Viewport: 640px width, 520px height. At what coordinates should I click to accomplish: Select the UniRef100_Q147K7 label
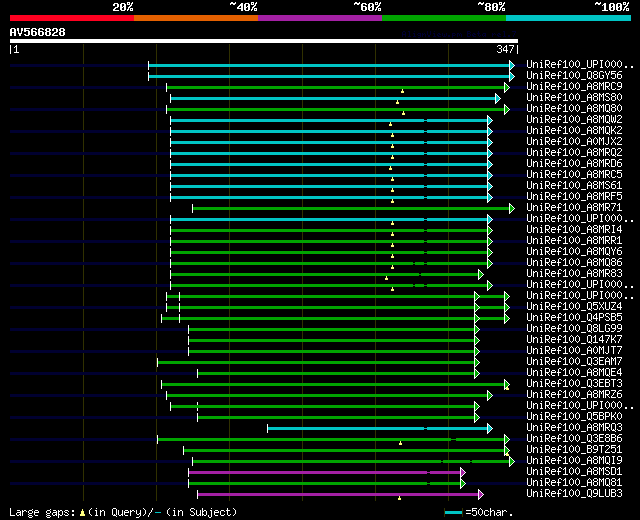(574, 340)
